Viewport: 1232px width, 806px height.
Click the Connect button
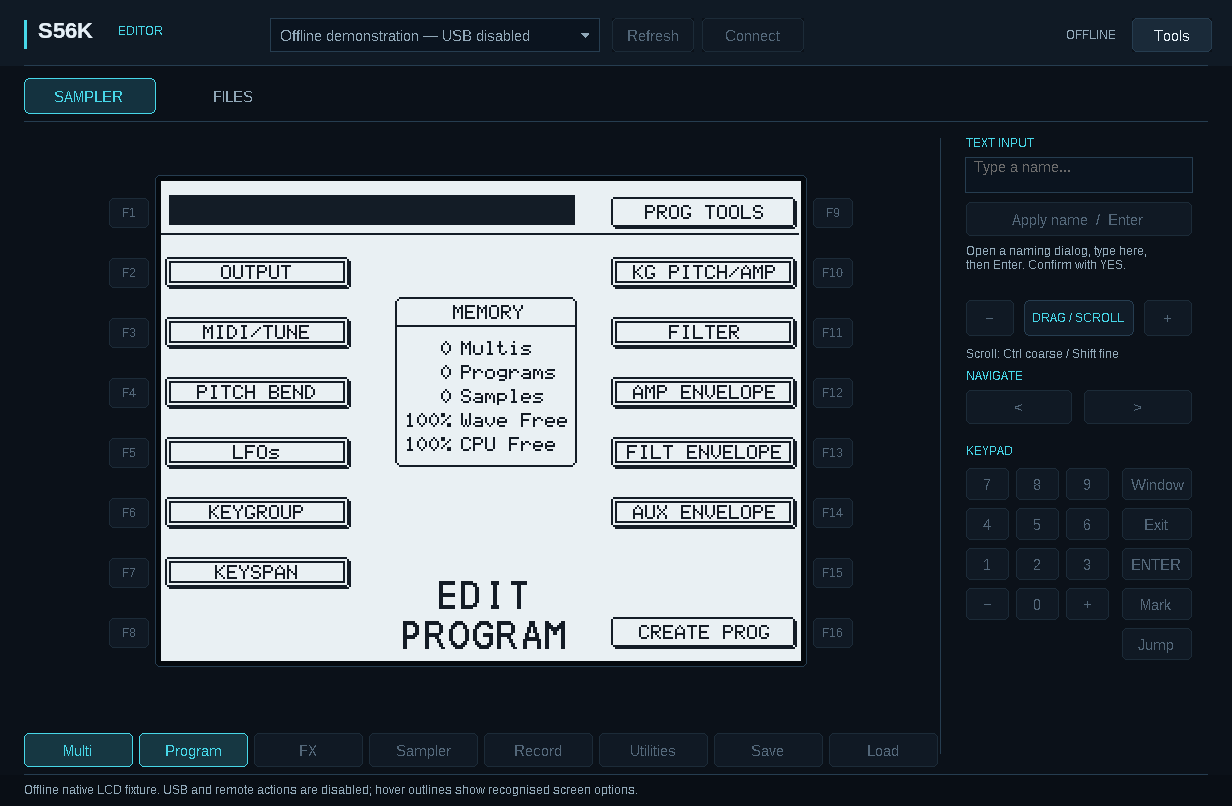click(752, 35)
